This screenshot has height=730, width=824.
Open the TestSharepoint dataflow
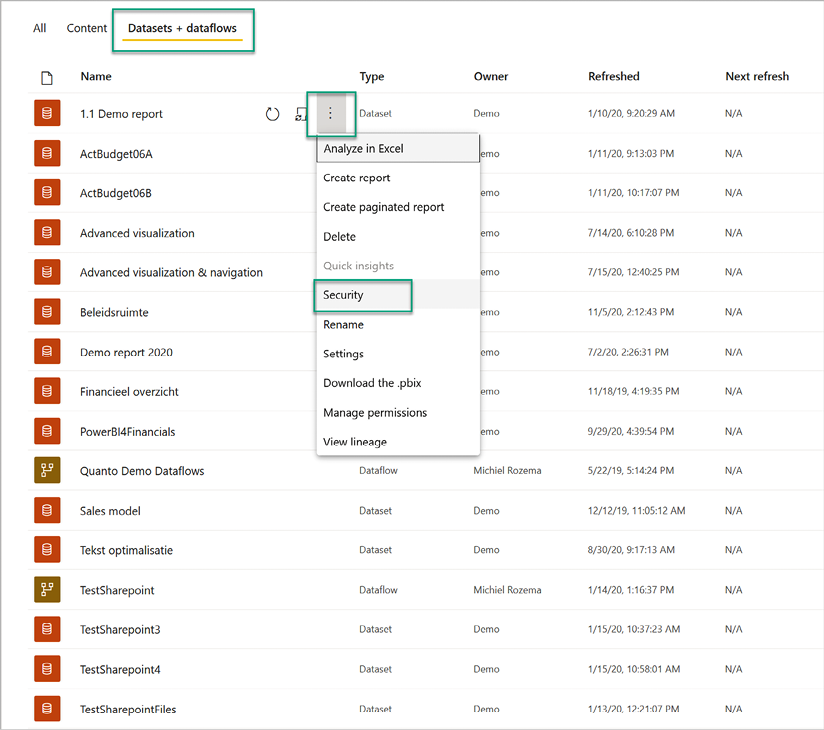click(117, 591)
